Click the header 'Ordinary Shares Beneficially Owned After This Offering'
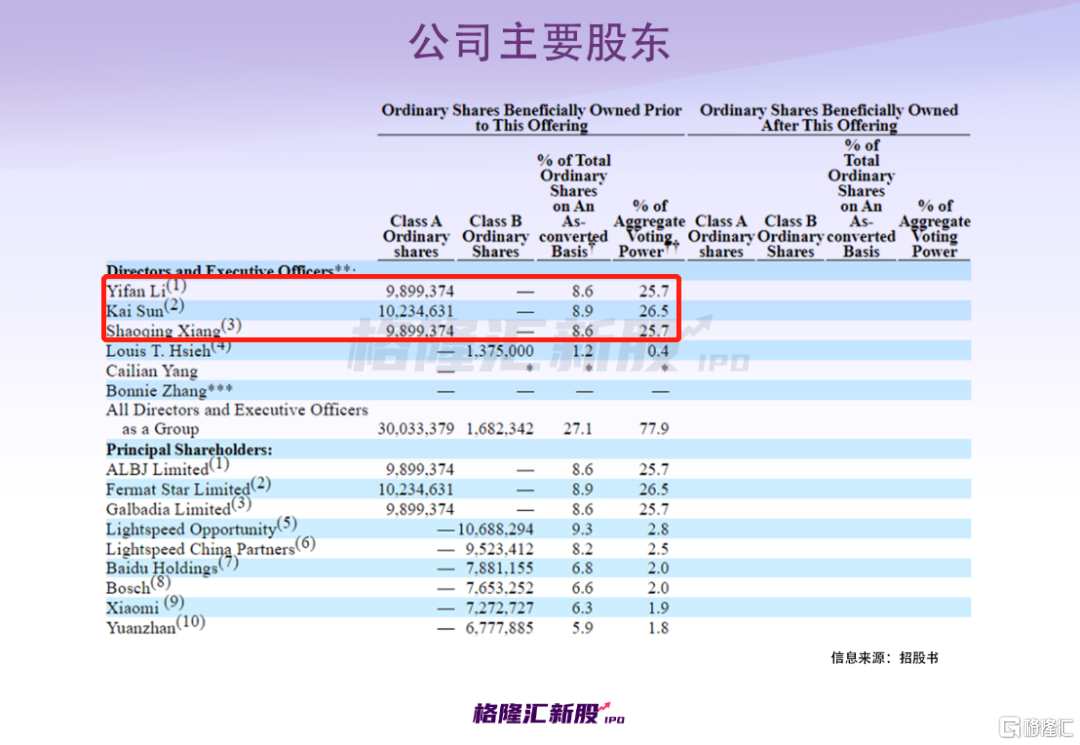 tap(829, 118)
